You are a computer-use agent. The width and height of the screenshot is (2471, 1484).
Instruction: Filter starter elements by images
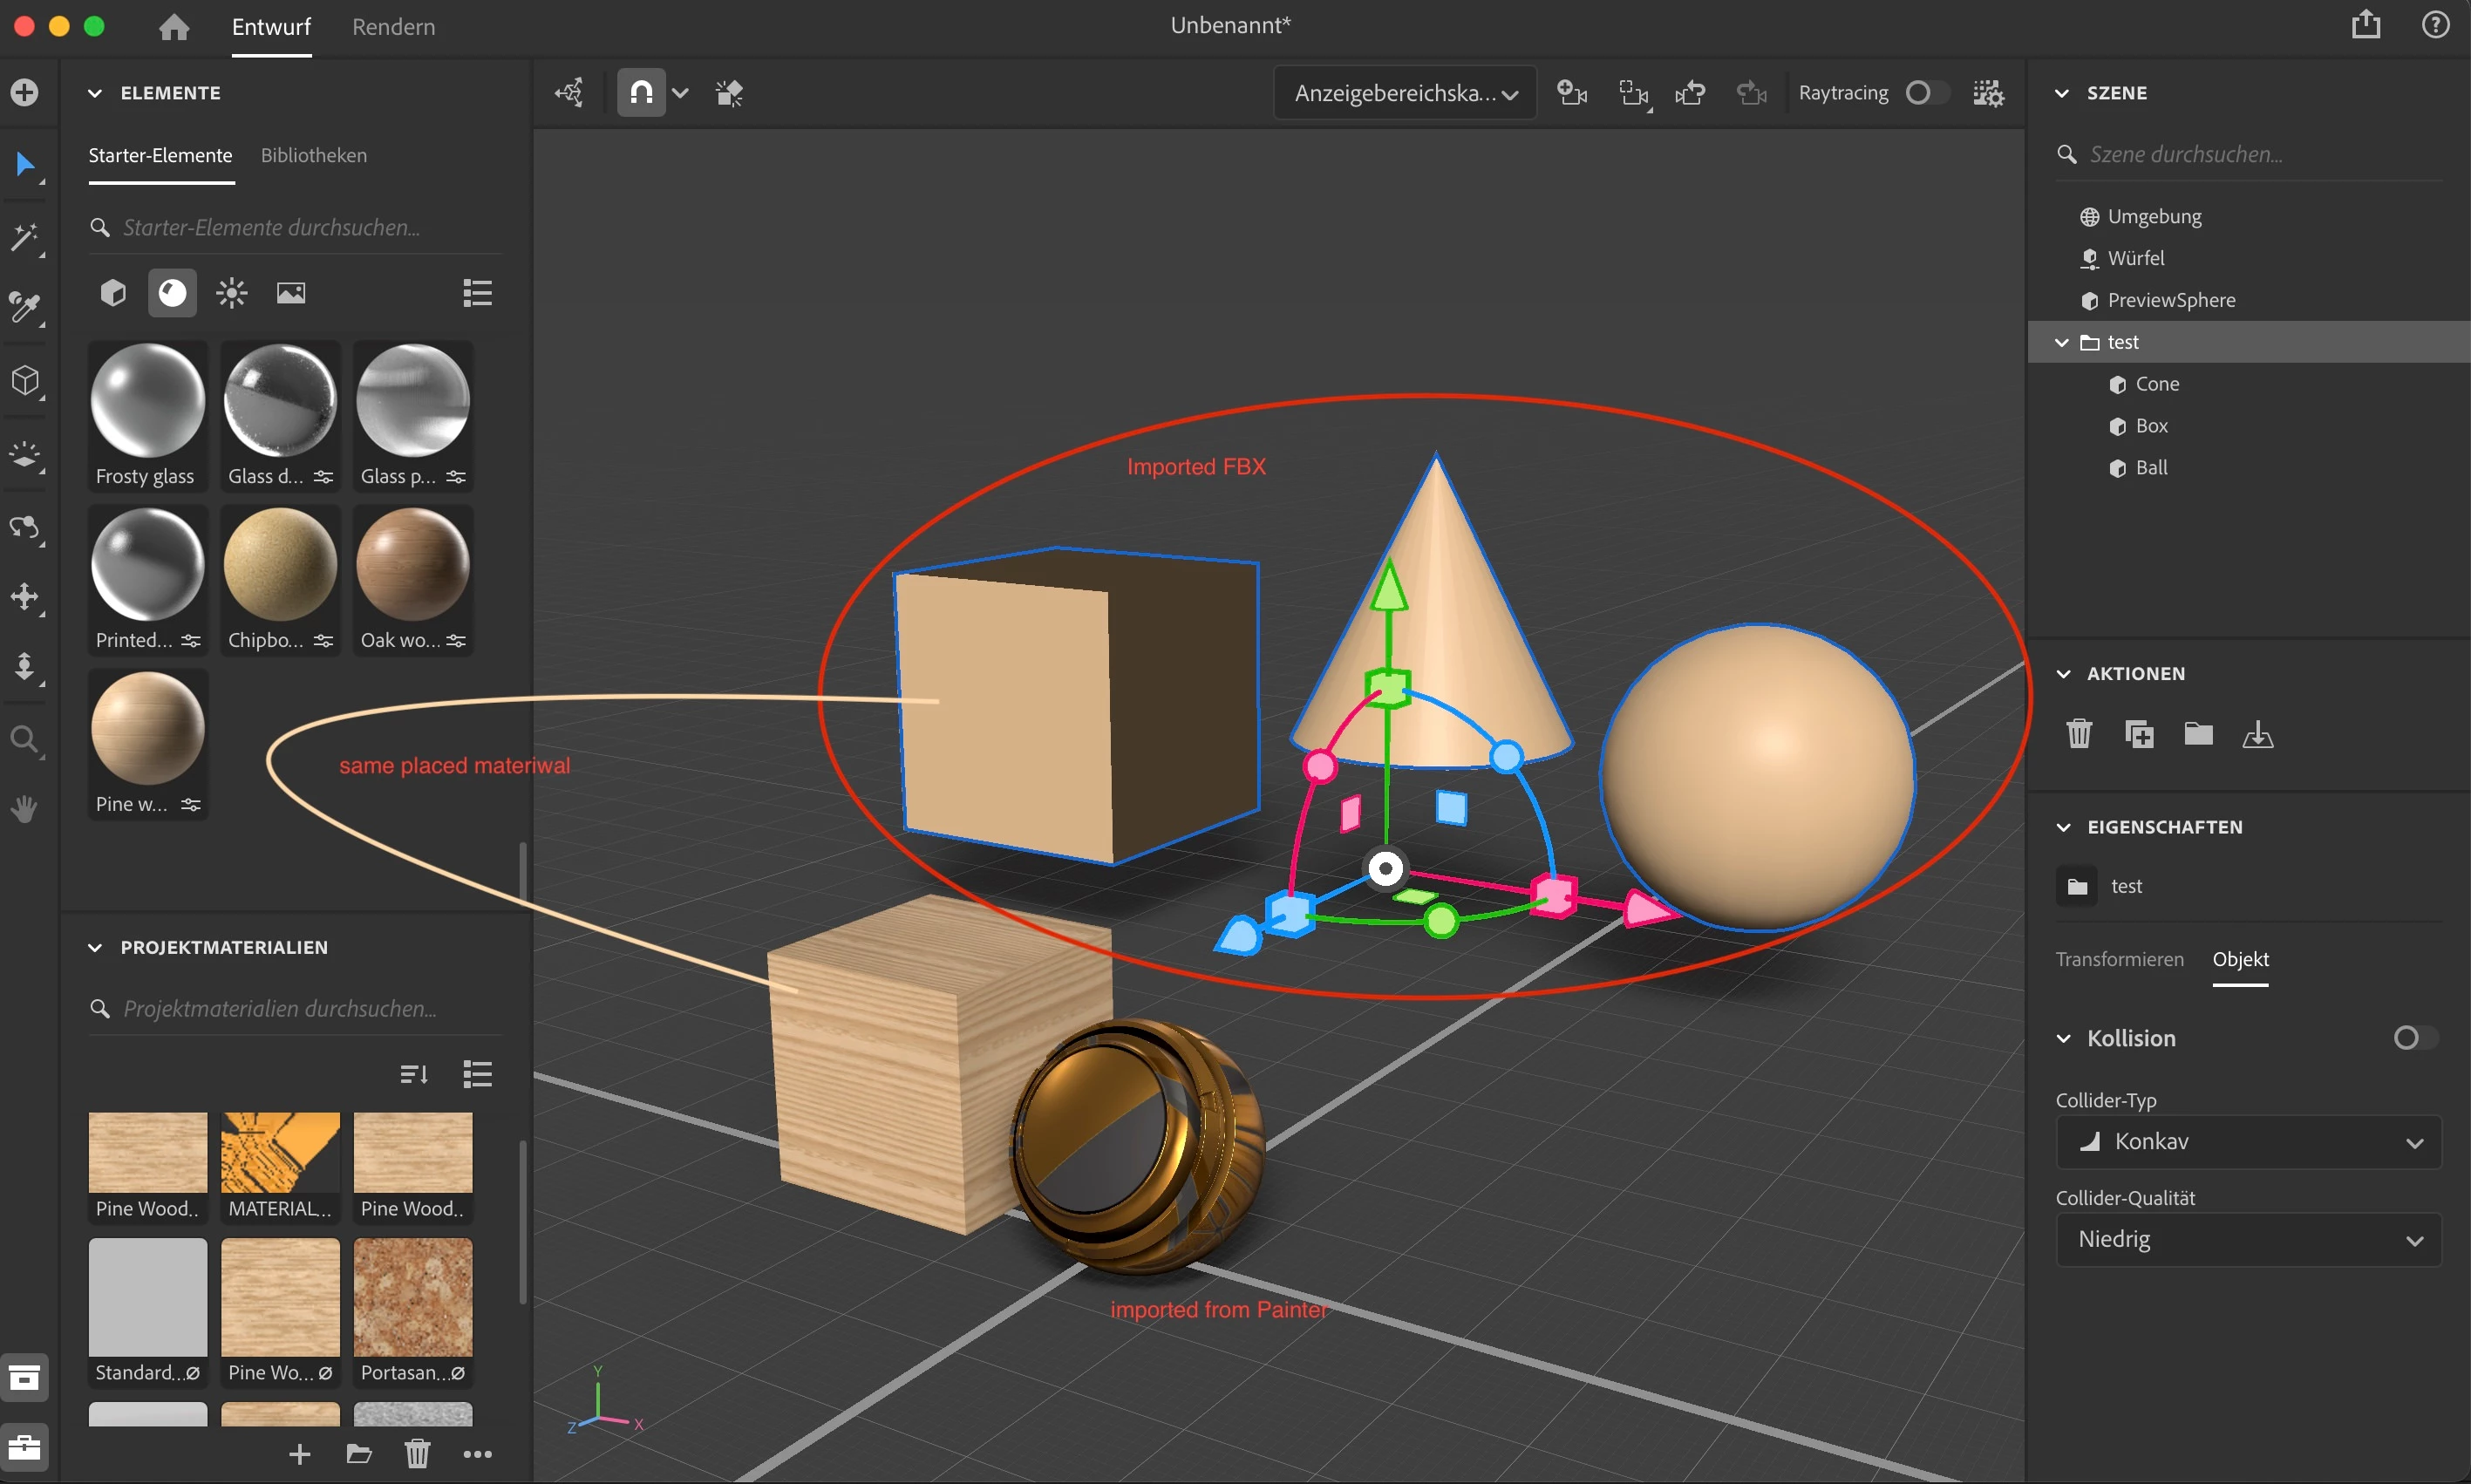(291, 293)
